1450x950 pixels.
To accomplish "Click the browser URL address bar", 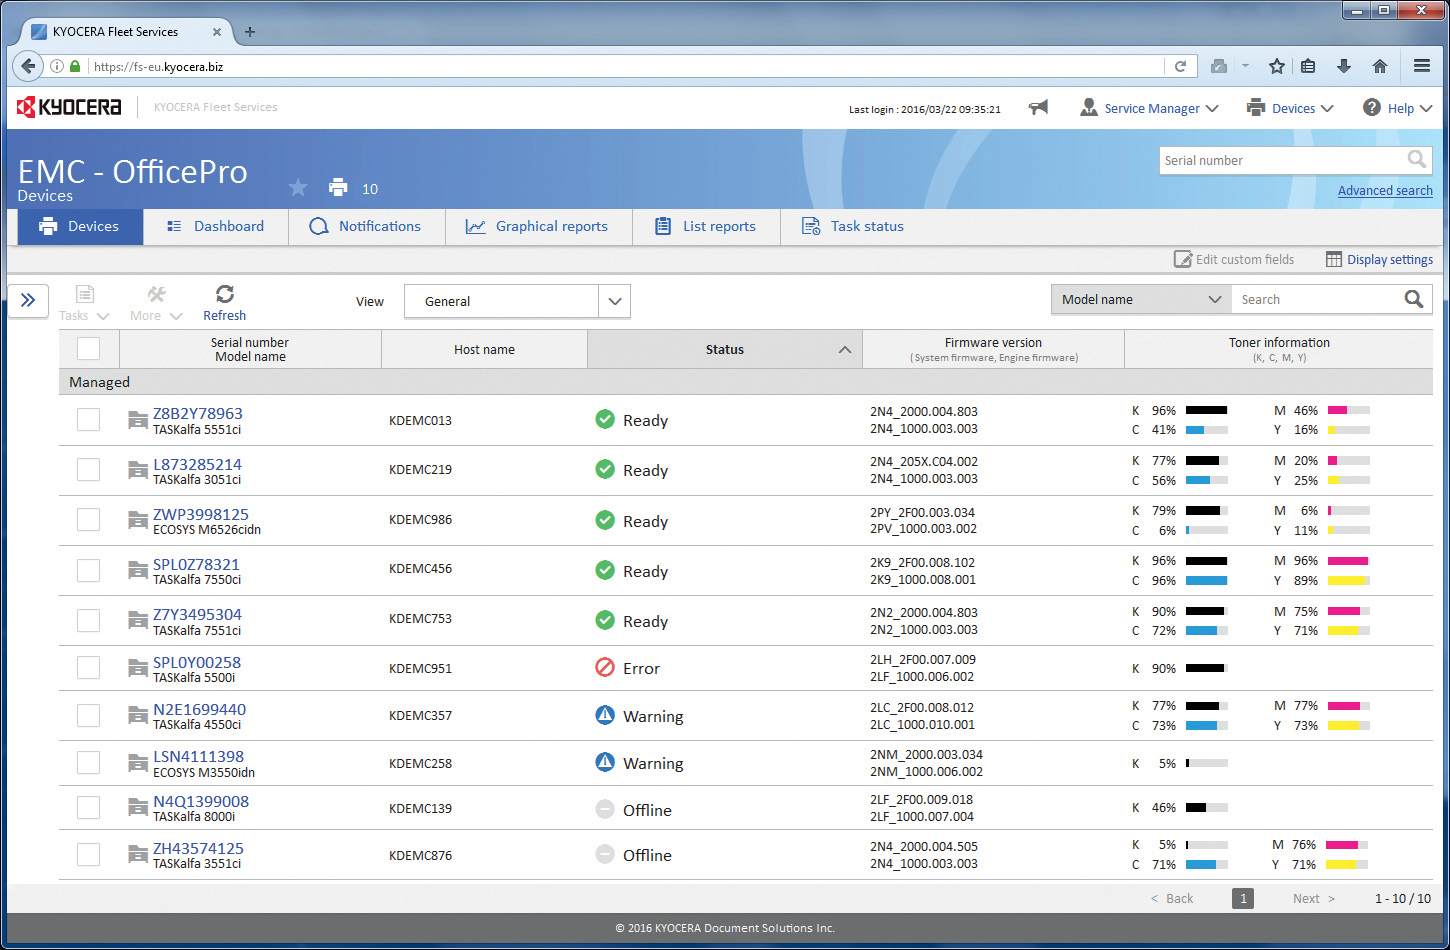I will 625,66.
